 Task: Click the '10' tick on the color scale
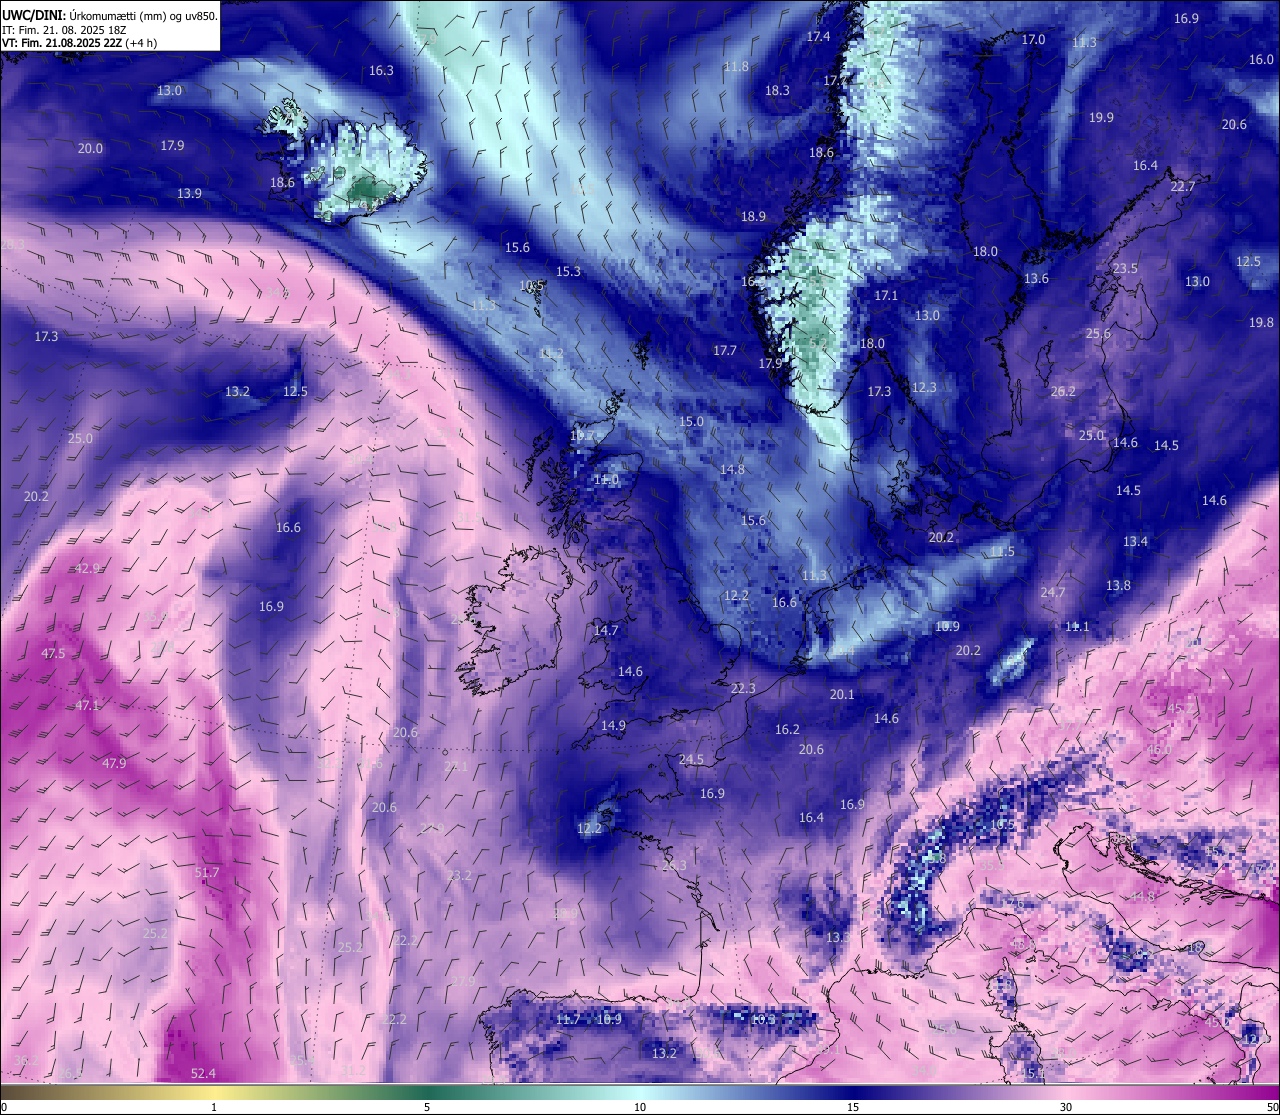pyautogui.click(x=640, y=1107)
